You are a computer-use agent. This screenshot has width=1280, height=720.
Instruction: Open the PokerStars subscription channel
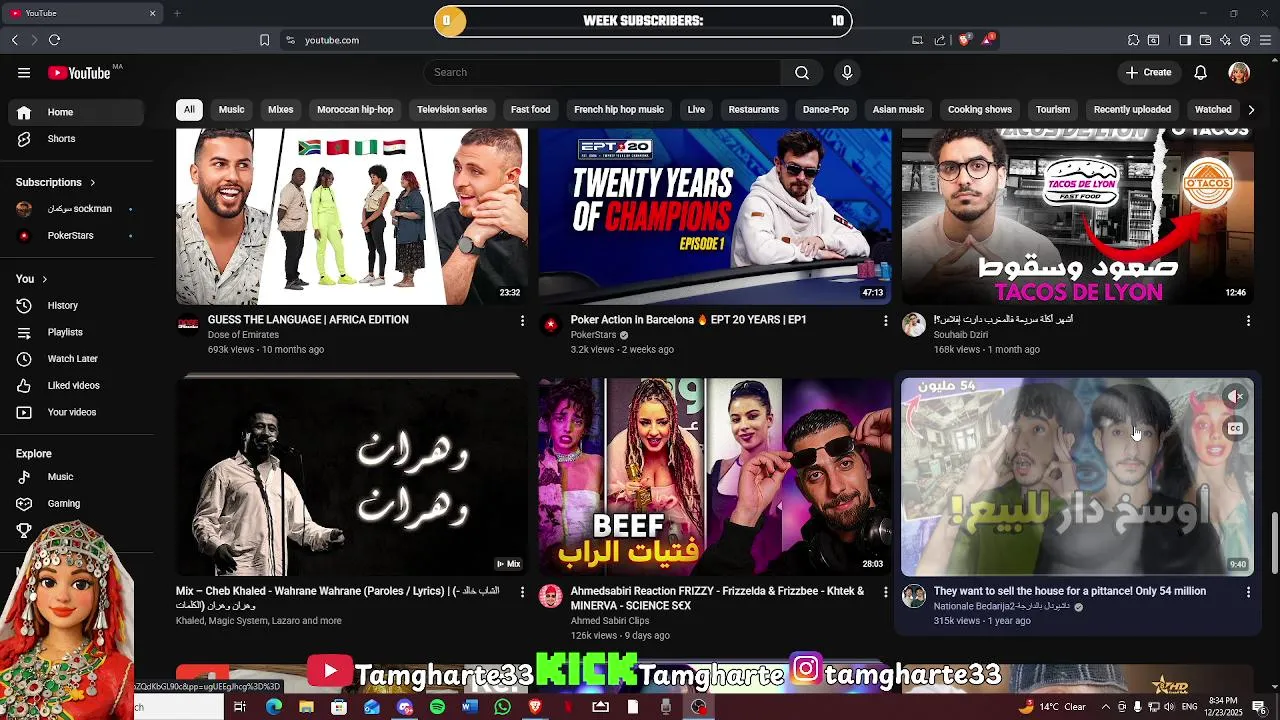(77, 236)
